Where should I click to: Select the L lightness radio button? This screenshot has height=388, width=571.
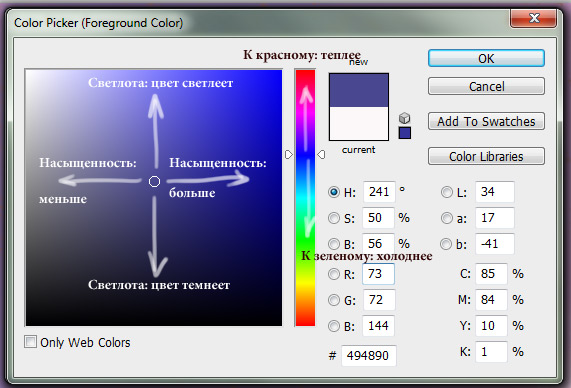point(446,192)
